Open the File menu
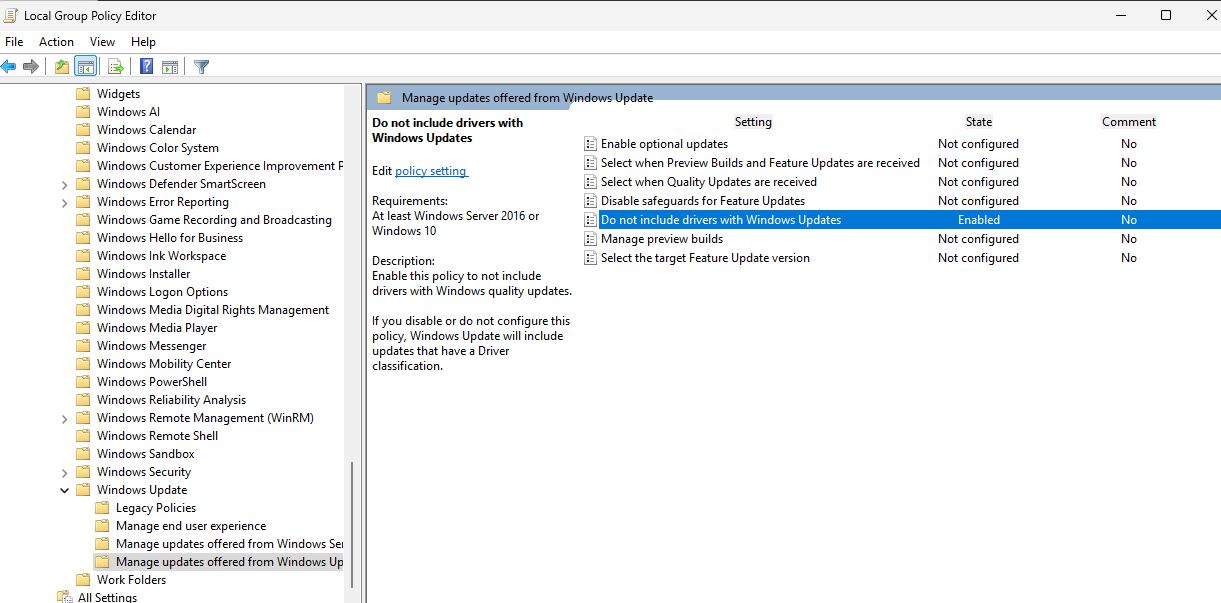 pyautogui.click(x=14, y=42)
